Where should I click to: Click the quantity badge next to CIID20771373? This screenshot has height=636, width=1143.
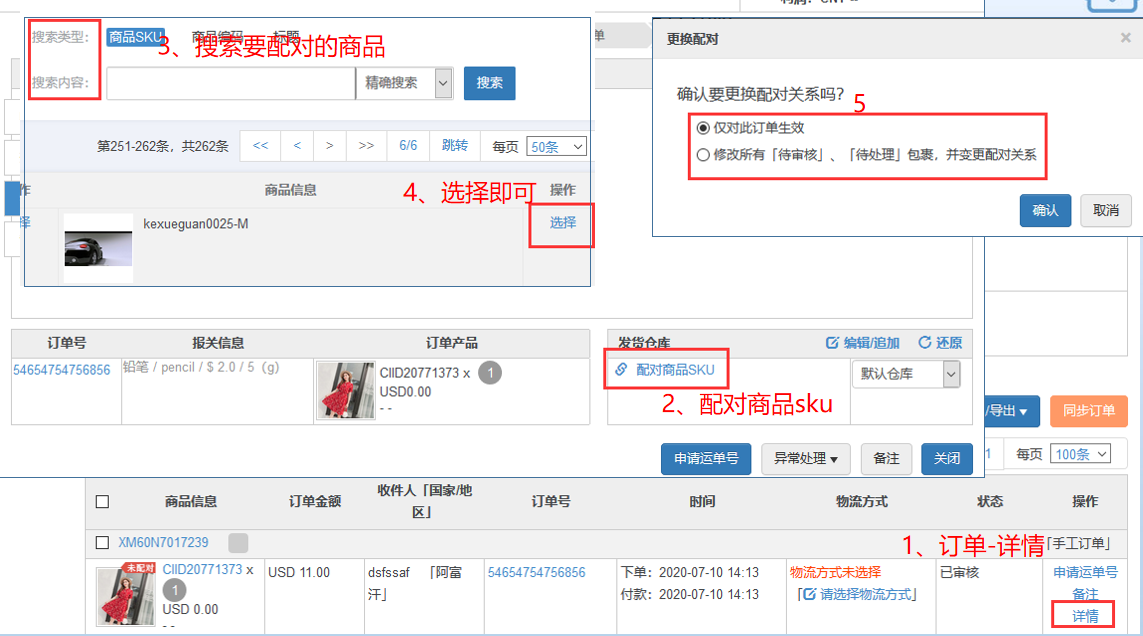(490, 373)
